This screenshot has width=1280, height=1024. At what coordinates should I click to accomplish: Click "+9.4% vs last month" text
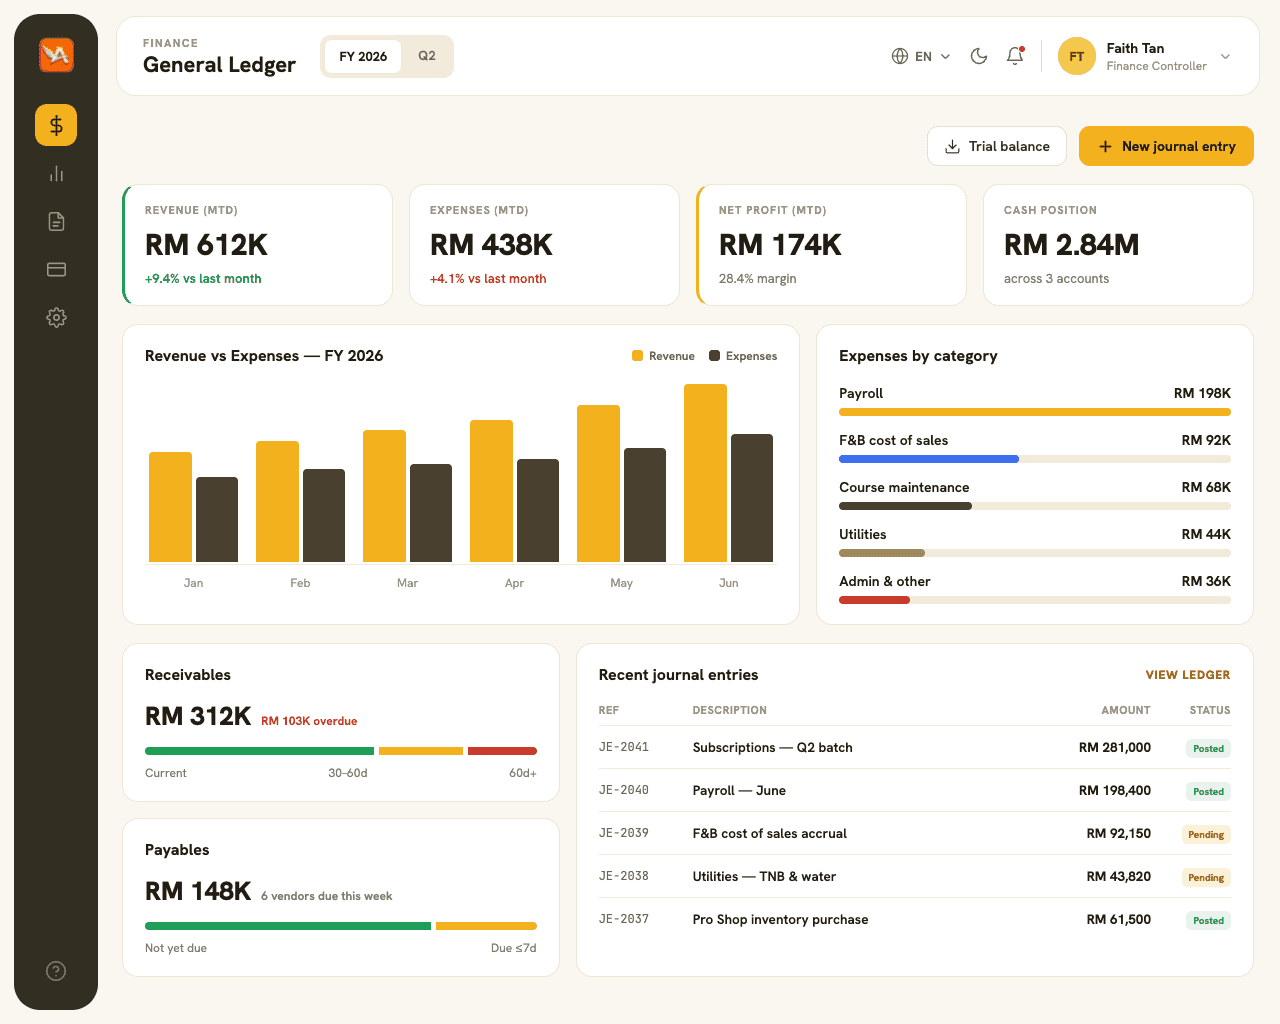[x=203, y=279]
